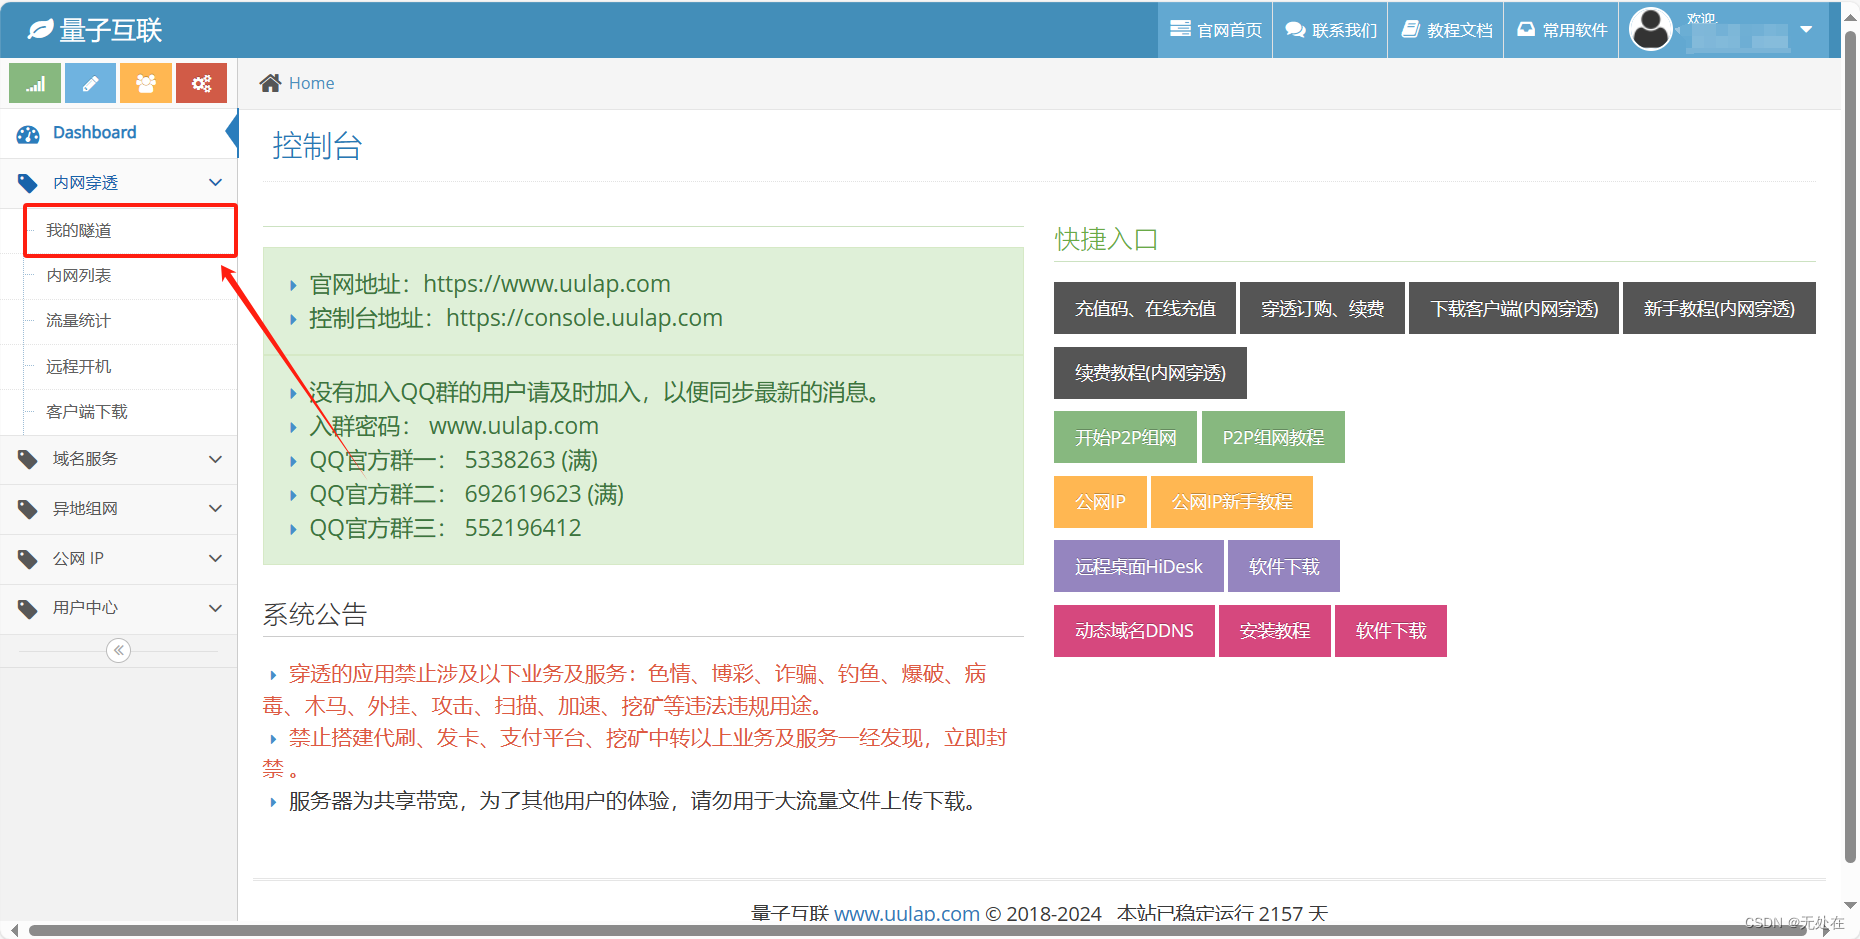
Task: Click the tag icon beside 异地组网
Action: coord(28,509)
